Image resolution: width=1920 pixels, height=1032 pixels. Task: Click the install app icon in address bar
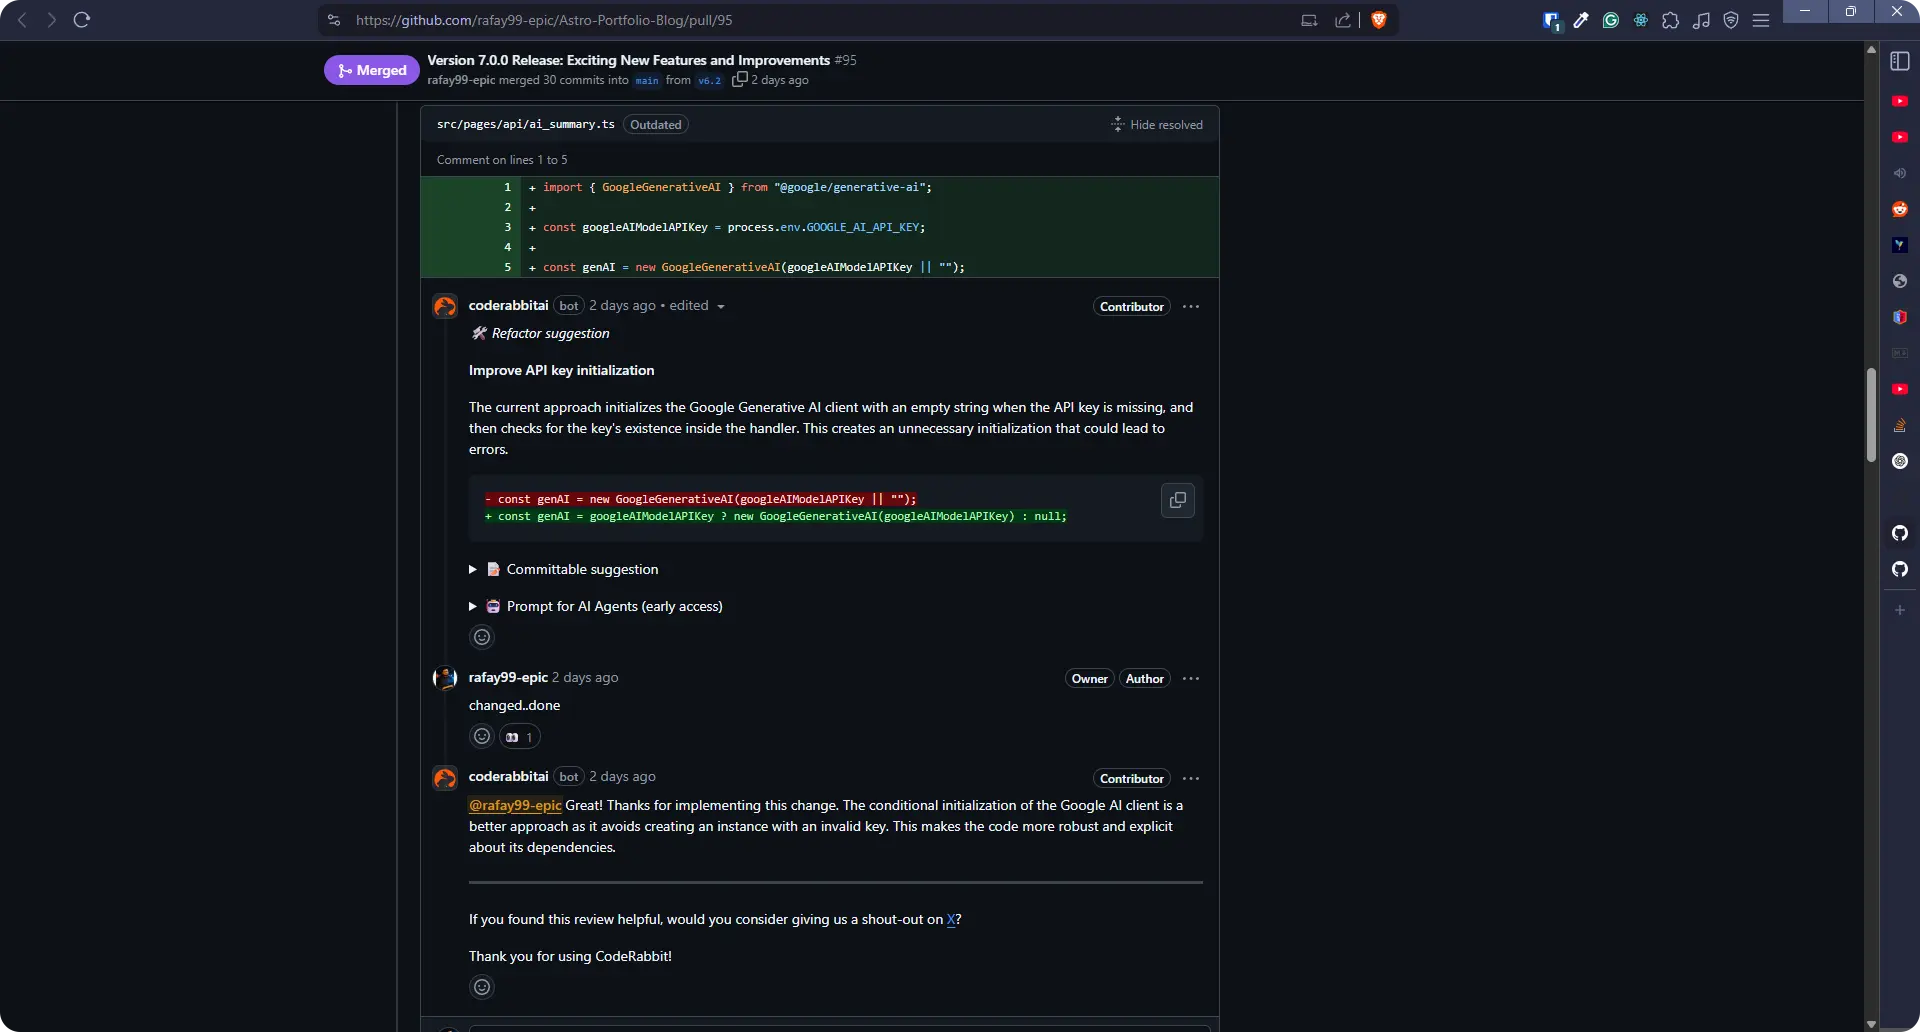click(x=1309, y=20)
